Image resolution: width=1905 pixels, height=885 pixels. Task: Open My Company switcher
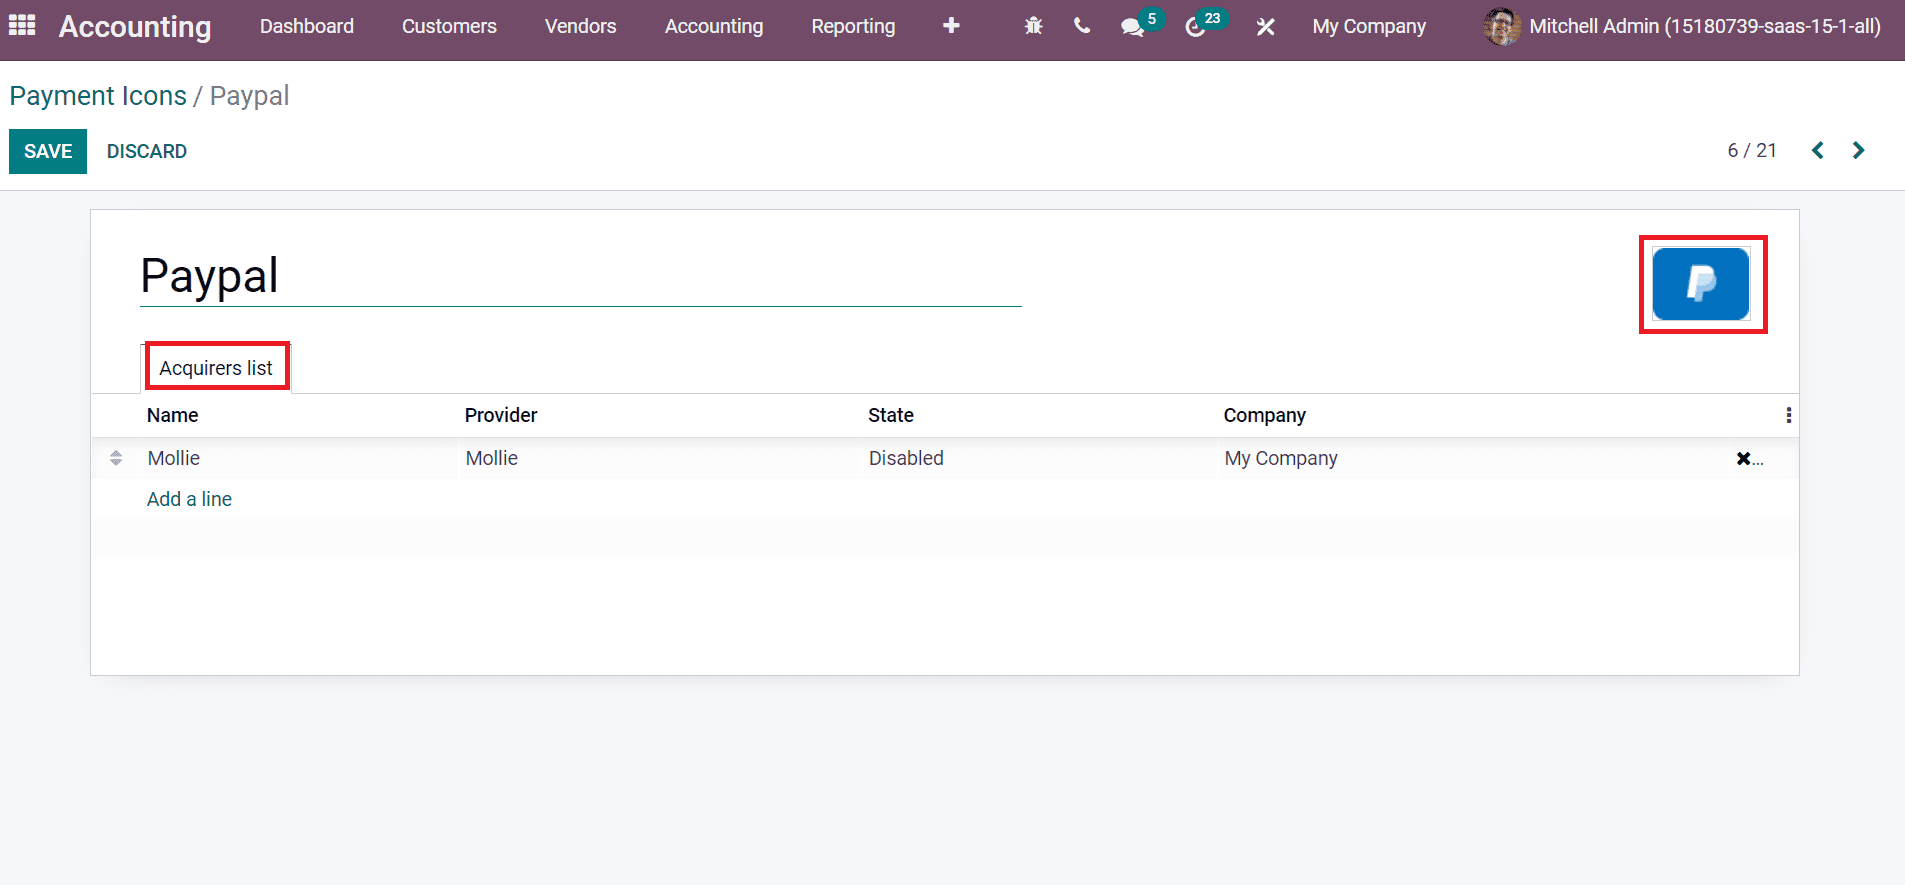click(1369, 27)
